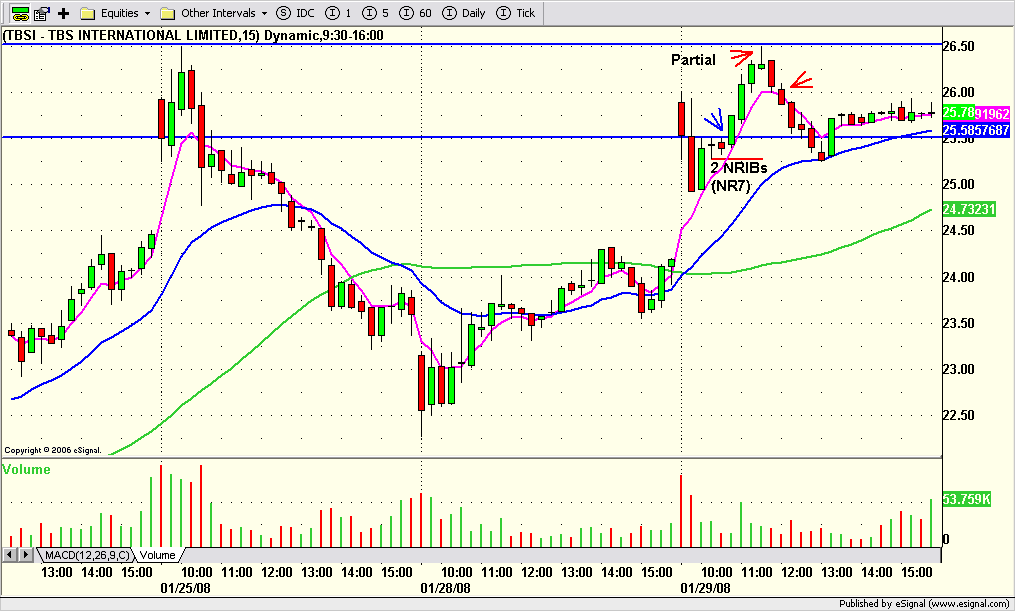Click the 53.759K volume value label

coord(966,500)
